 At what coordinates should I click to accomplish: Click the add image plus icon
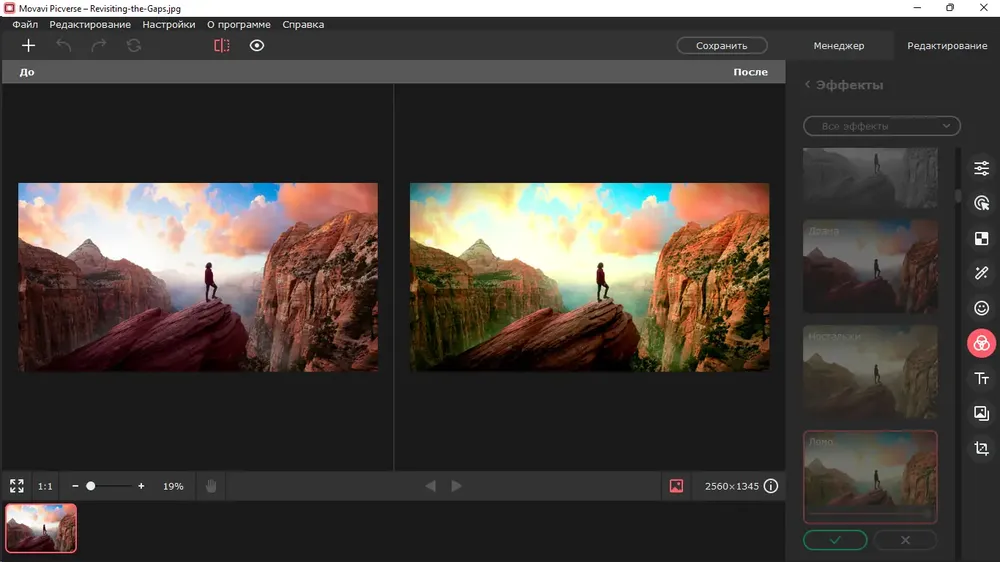(28, 45)
